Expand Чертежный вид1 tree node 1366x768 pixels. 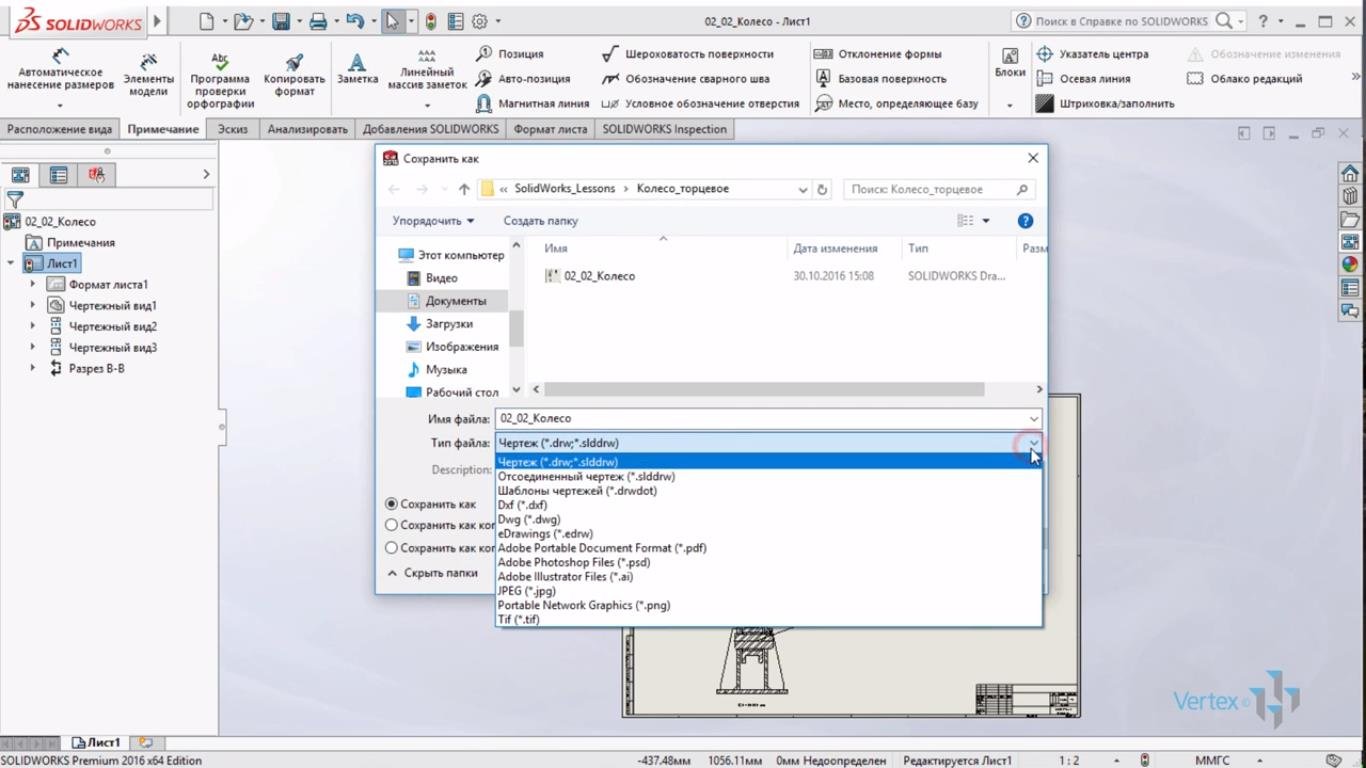pos(33,305)
